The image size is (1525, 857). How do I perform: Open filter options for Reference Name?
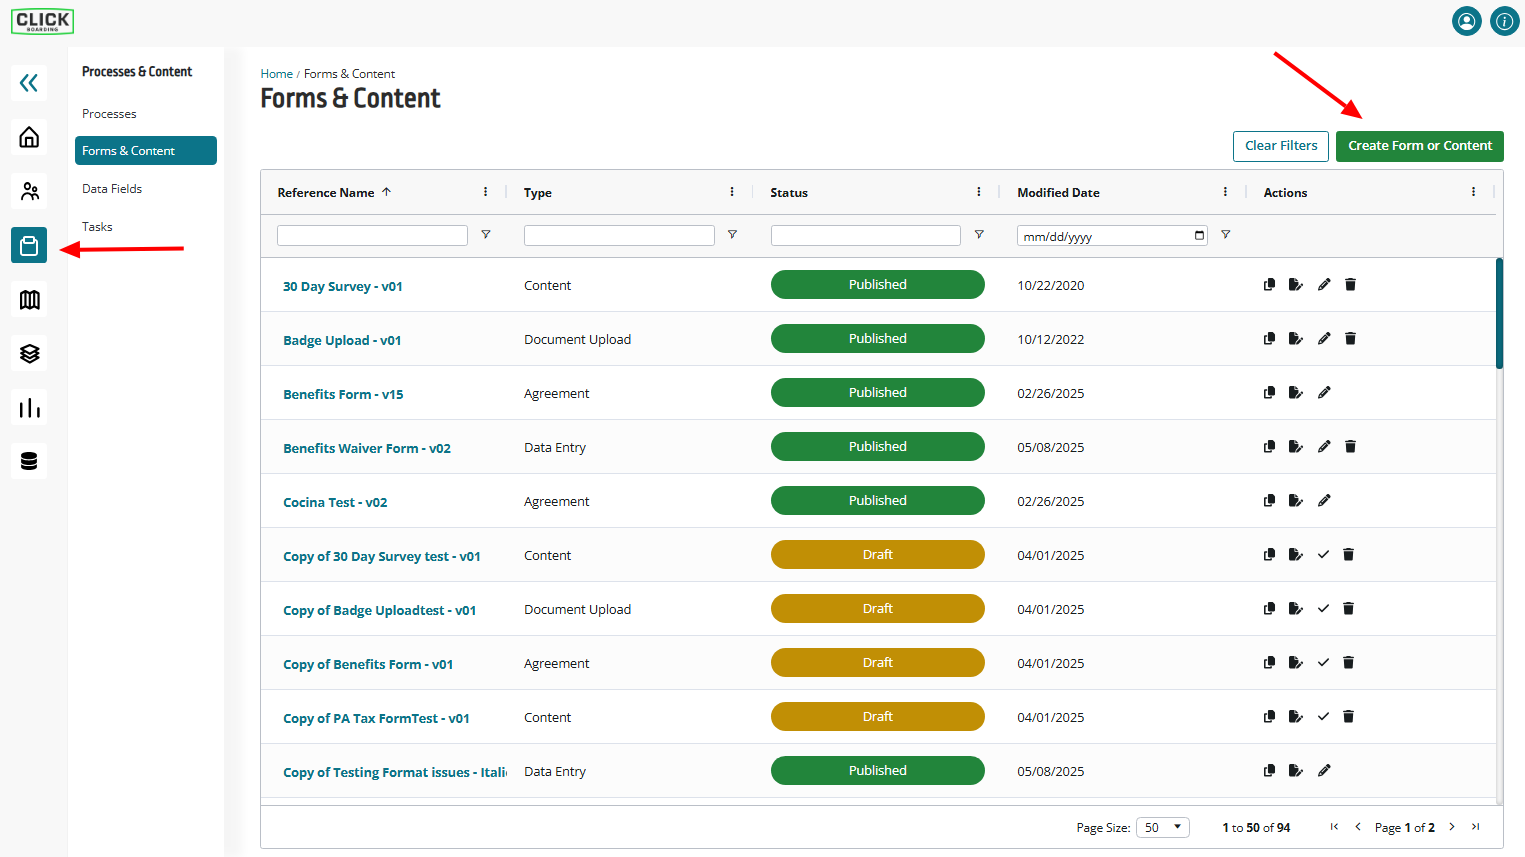pyautogui.click(x=486, y=235)
